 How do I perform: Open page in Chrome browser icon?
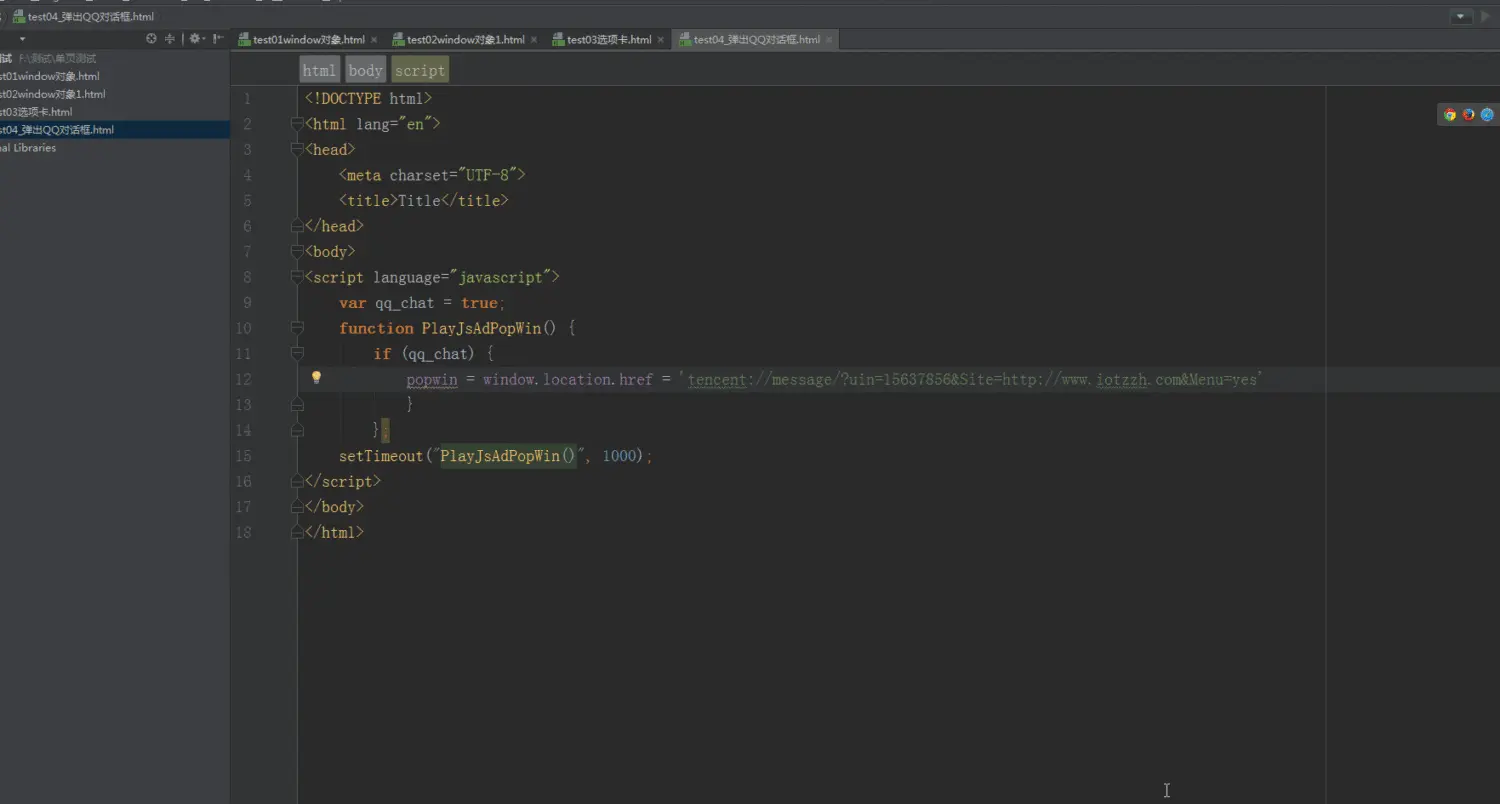pyautogui.click(x=1449, y=115)
